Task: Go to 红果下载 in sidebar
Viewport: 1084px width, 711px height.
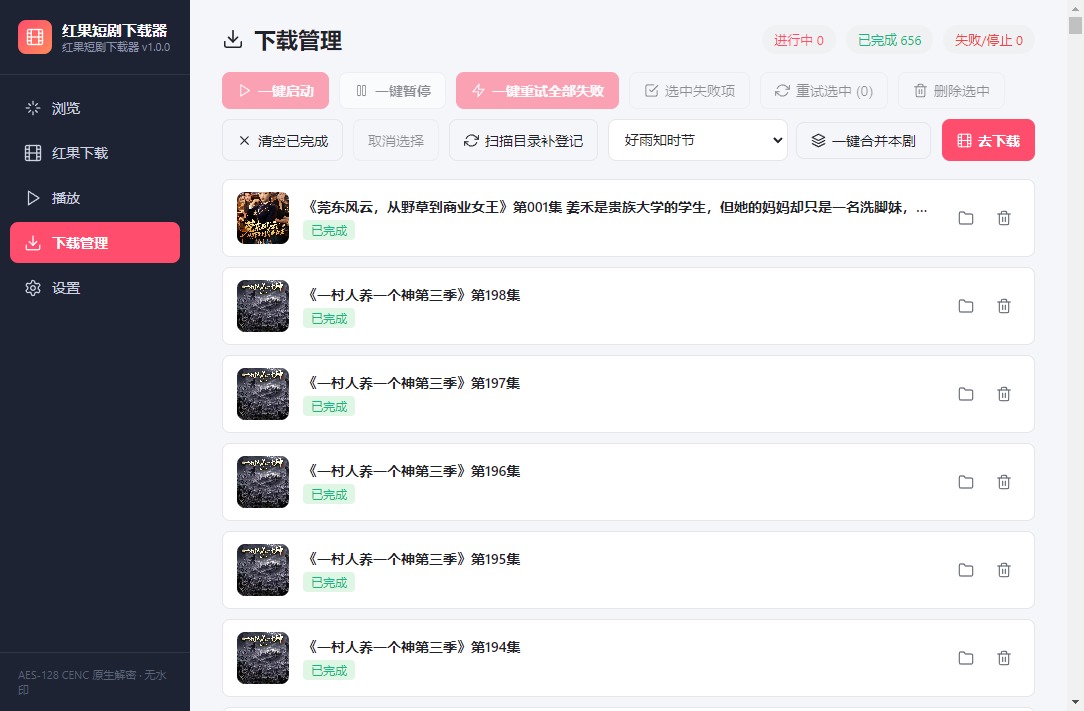Action: (x=95, y=153)
